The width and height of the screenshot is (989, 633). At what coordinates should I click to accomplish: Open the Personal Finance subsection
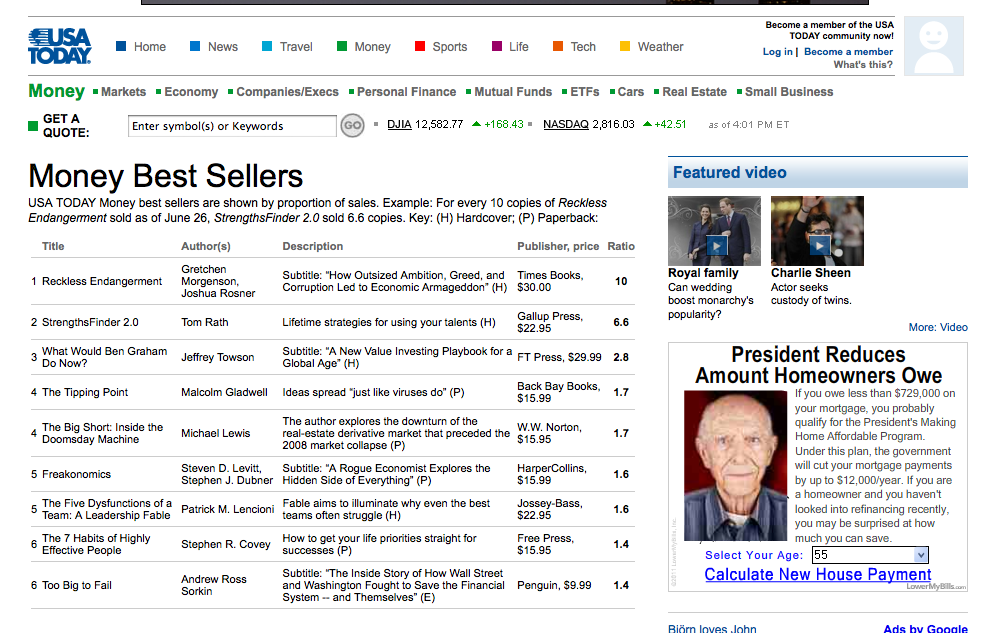tap(406, 92)
